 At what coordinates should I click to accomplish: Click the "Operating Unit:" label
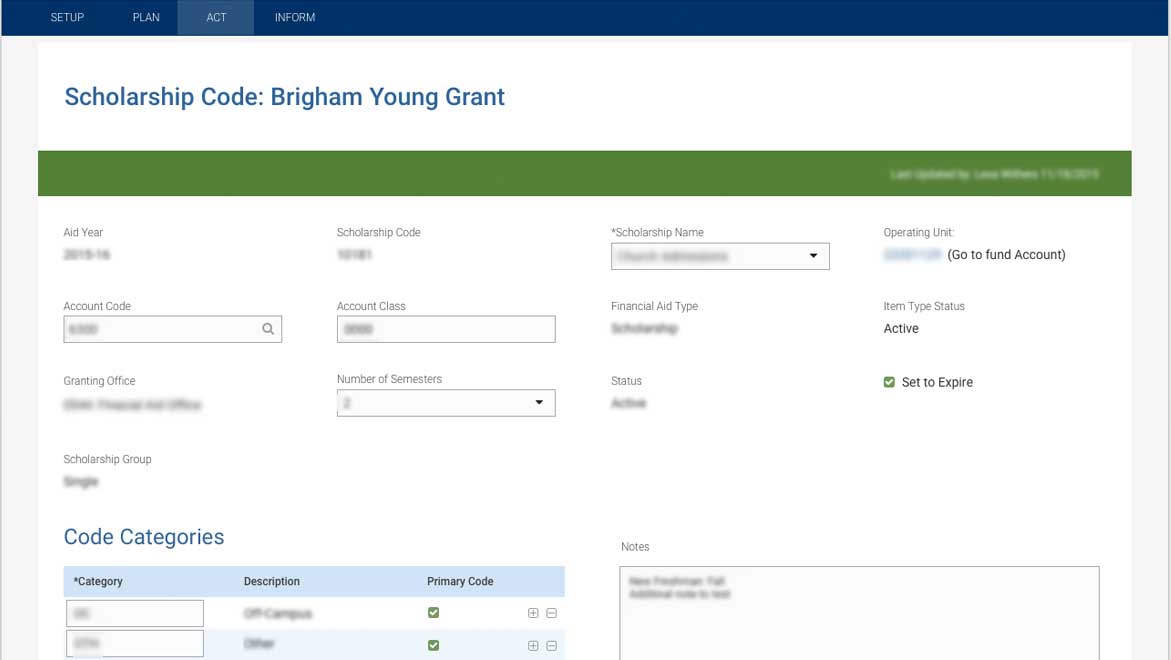pos(919,232)
